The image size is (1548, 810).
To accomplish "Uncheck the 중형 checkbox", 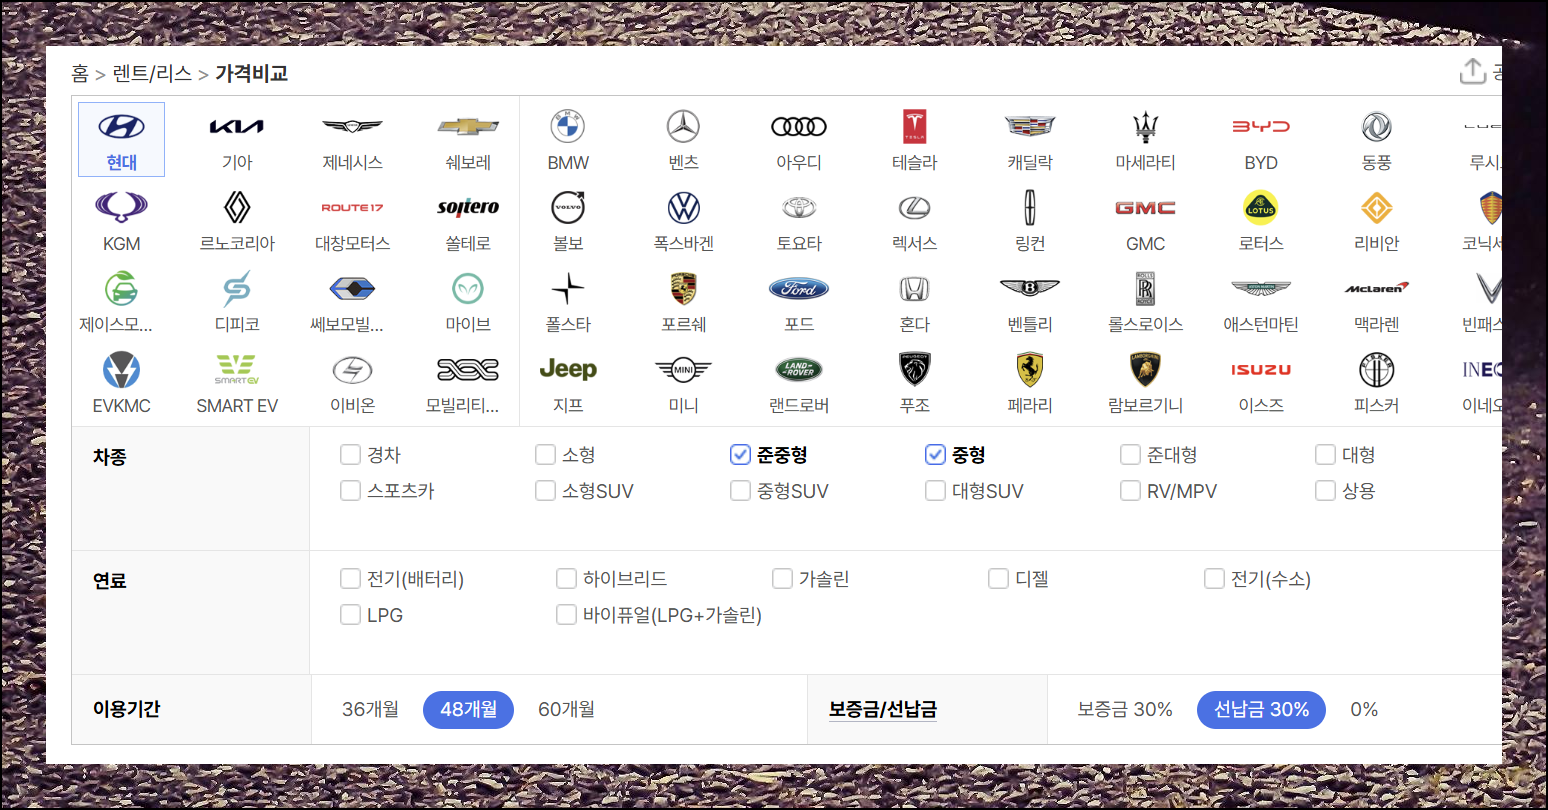I will (x=935, y=455).
